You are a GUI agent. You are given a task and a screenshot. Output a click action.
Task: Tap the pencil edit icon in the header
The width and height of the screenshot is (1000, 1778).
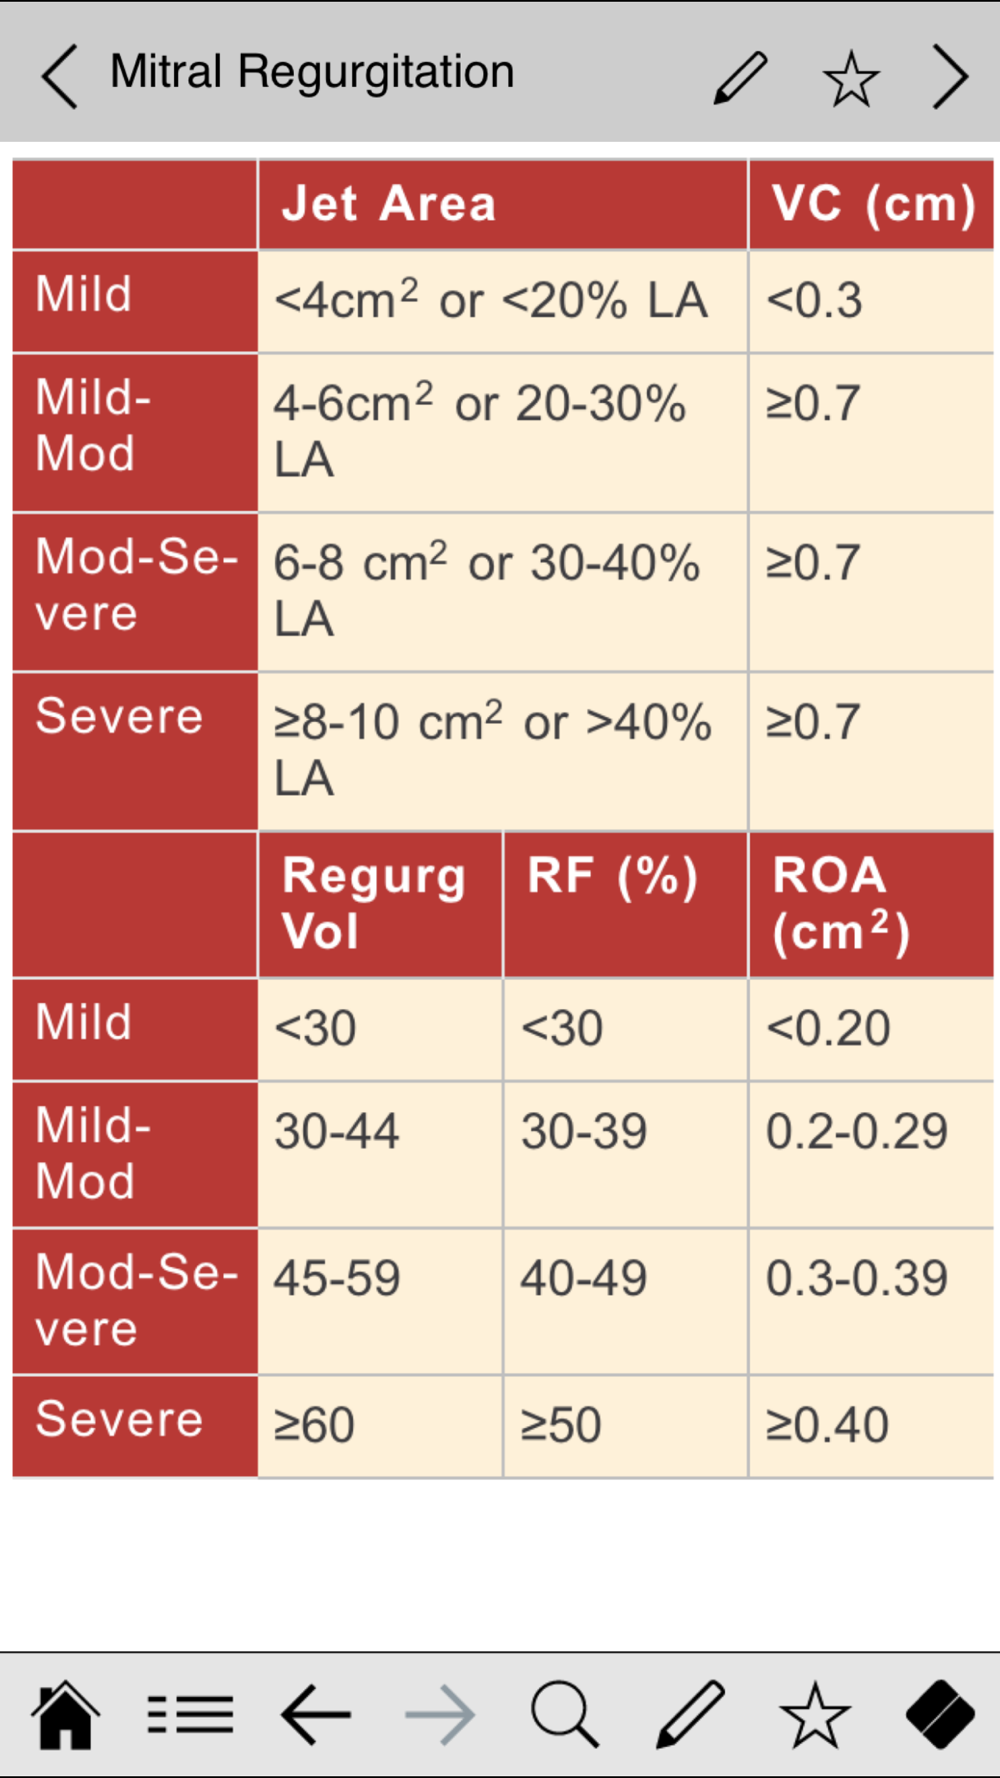pyautogui.click(x=741, y=77)
